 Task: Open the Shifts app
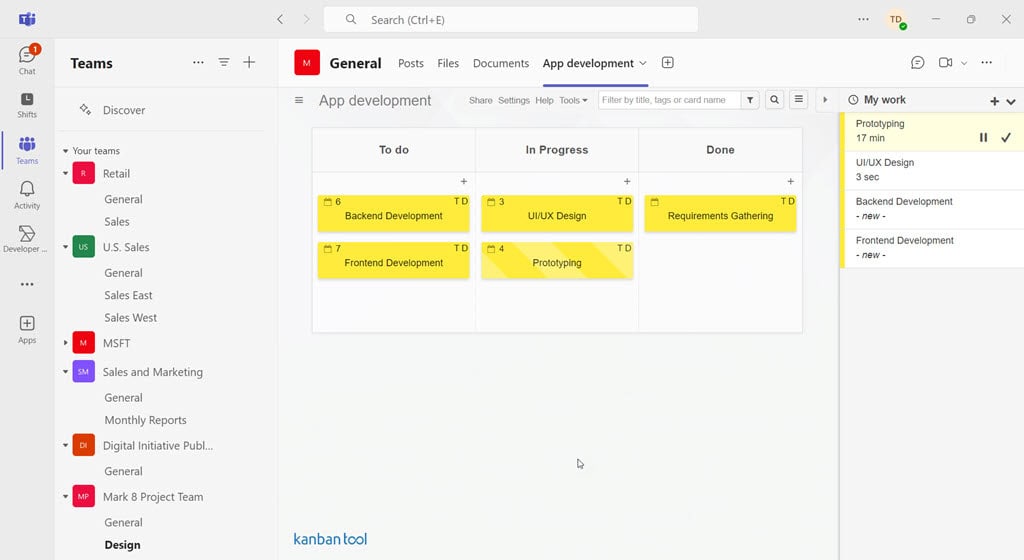tap(27, 105)
